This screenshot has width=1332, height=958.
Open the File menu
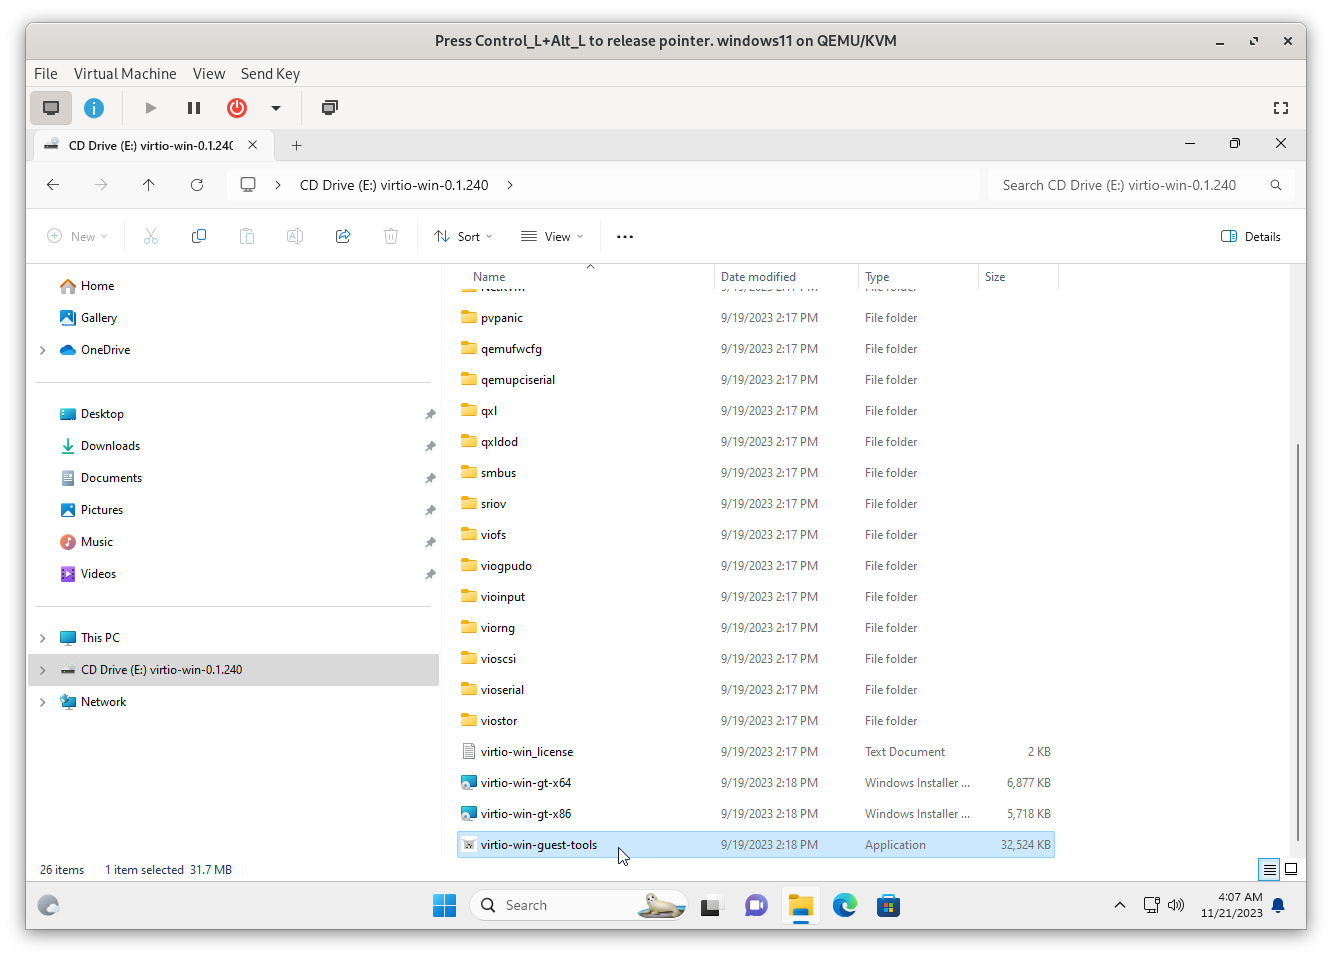46,74
